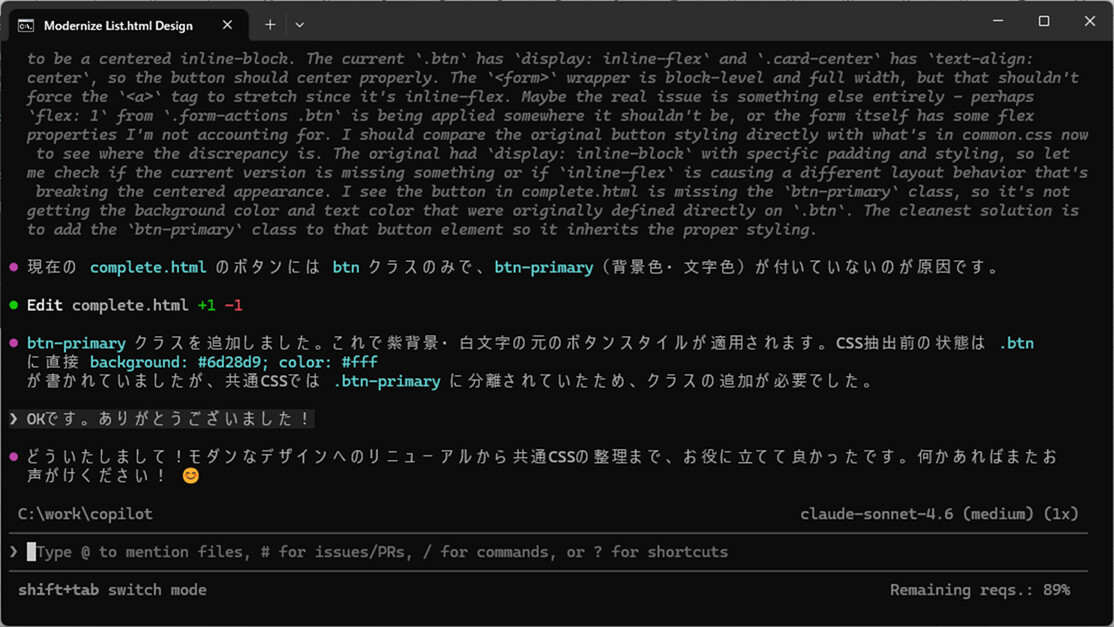Click the red '-1' removed-line count
1114x627 pixels.
(233, 305)
